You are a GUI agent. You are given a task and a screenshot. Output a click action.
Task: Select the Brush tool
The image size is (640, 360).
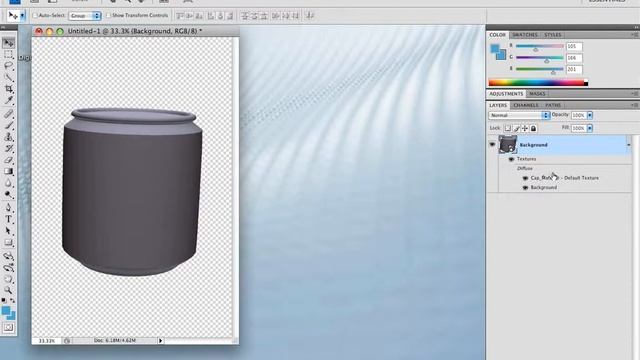(x=8, y=125)
